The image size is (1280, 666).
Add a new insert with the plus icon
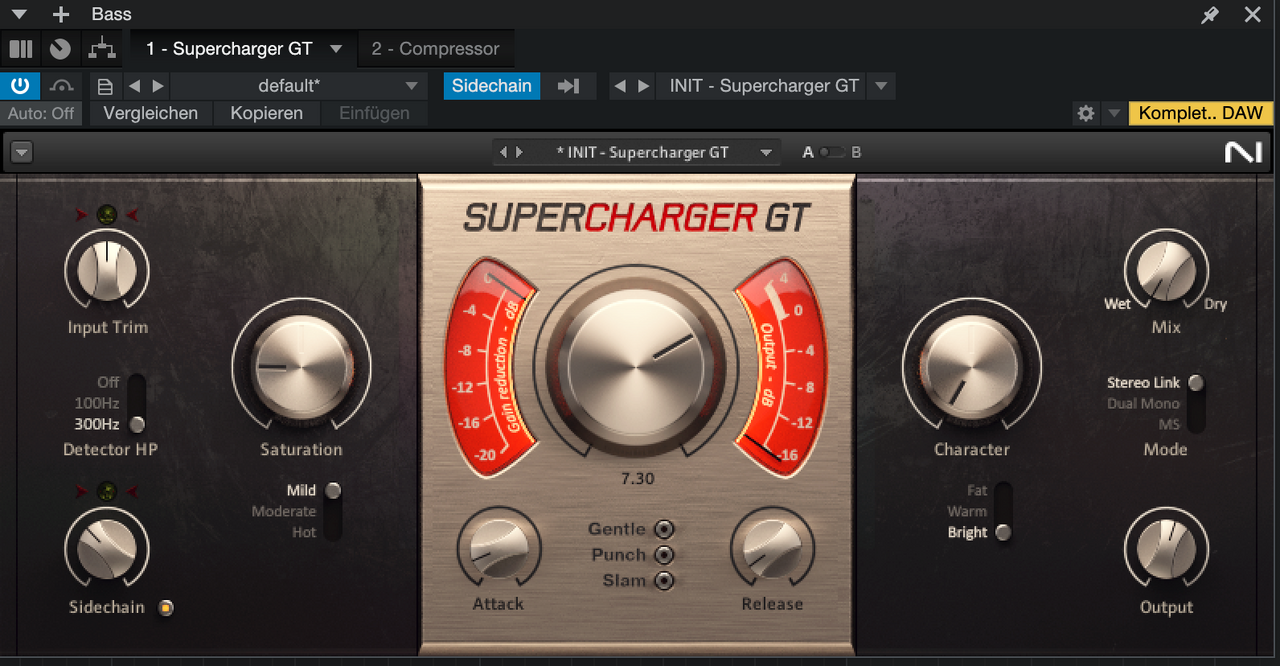coord(61,15)
